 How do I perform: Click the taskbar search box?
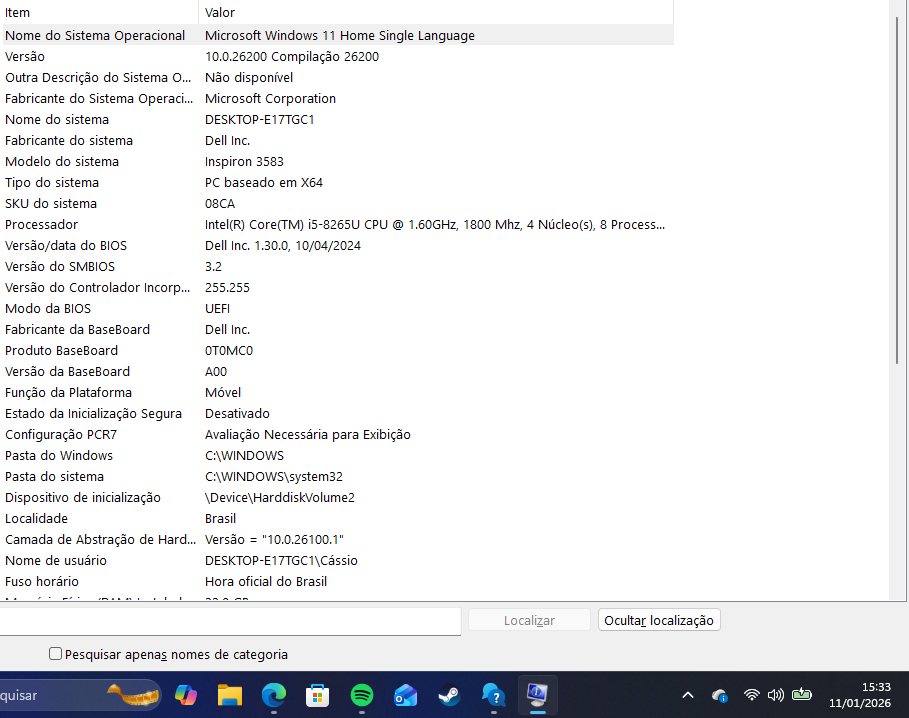[x=81, y=695]
